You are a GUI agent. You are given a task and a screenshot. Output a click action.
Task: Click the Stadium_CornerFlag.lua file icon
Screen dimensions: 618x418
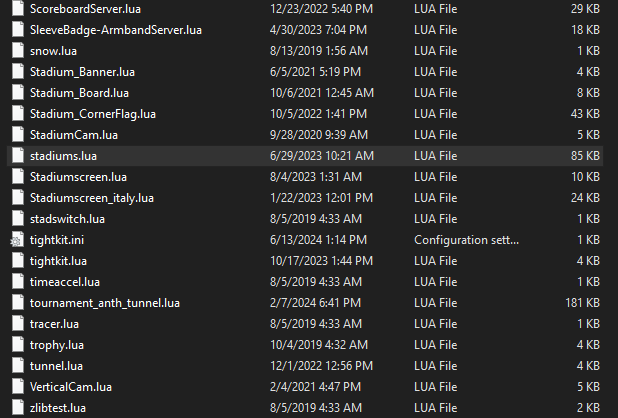tap(18, 114)
